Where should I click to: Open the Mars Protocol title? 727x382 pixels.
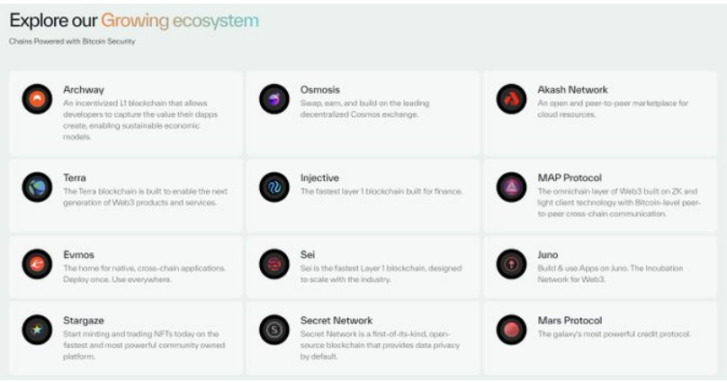tap(569, 321)
